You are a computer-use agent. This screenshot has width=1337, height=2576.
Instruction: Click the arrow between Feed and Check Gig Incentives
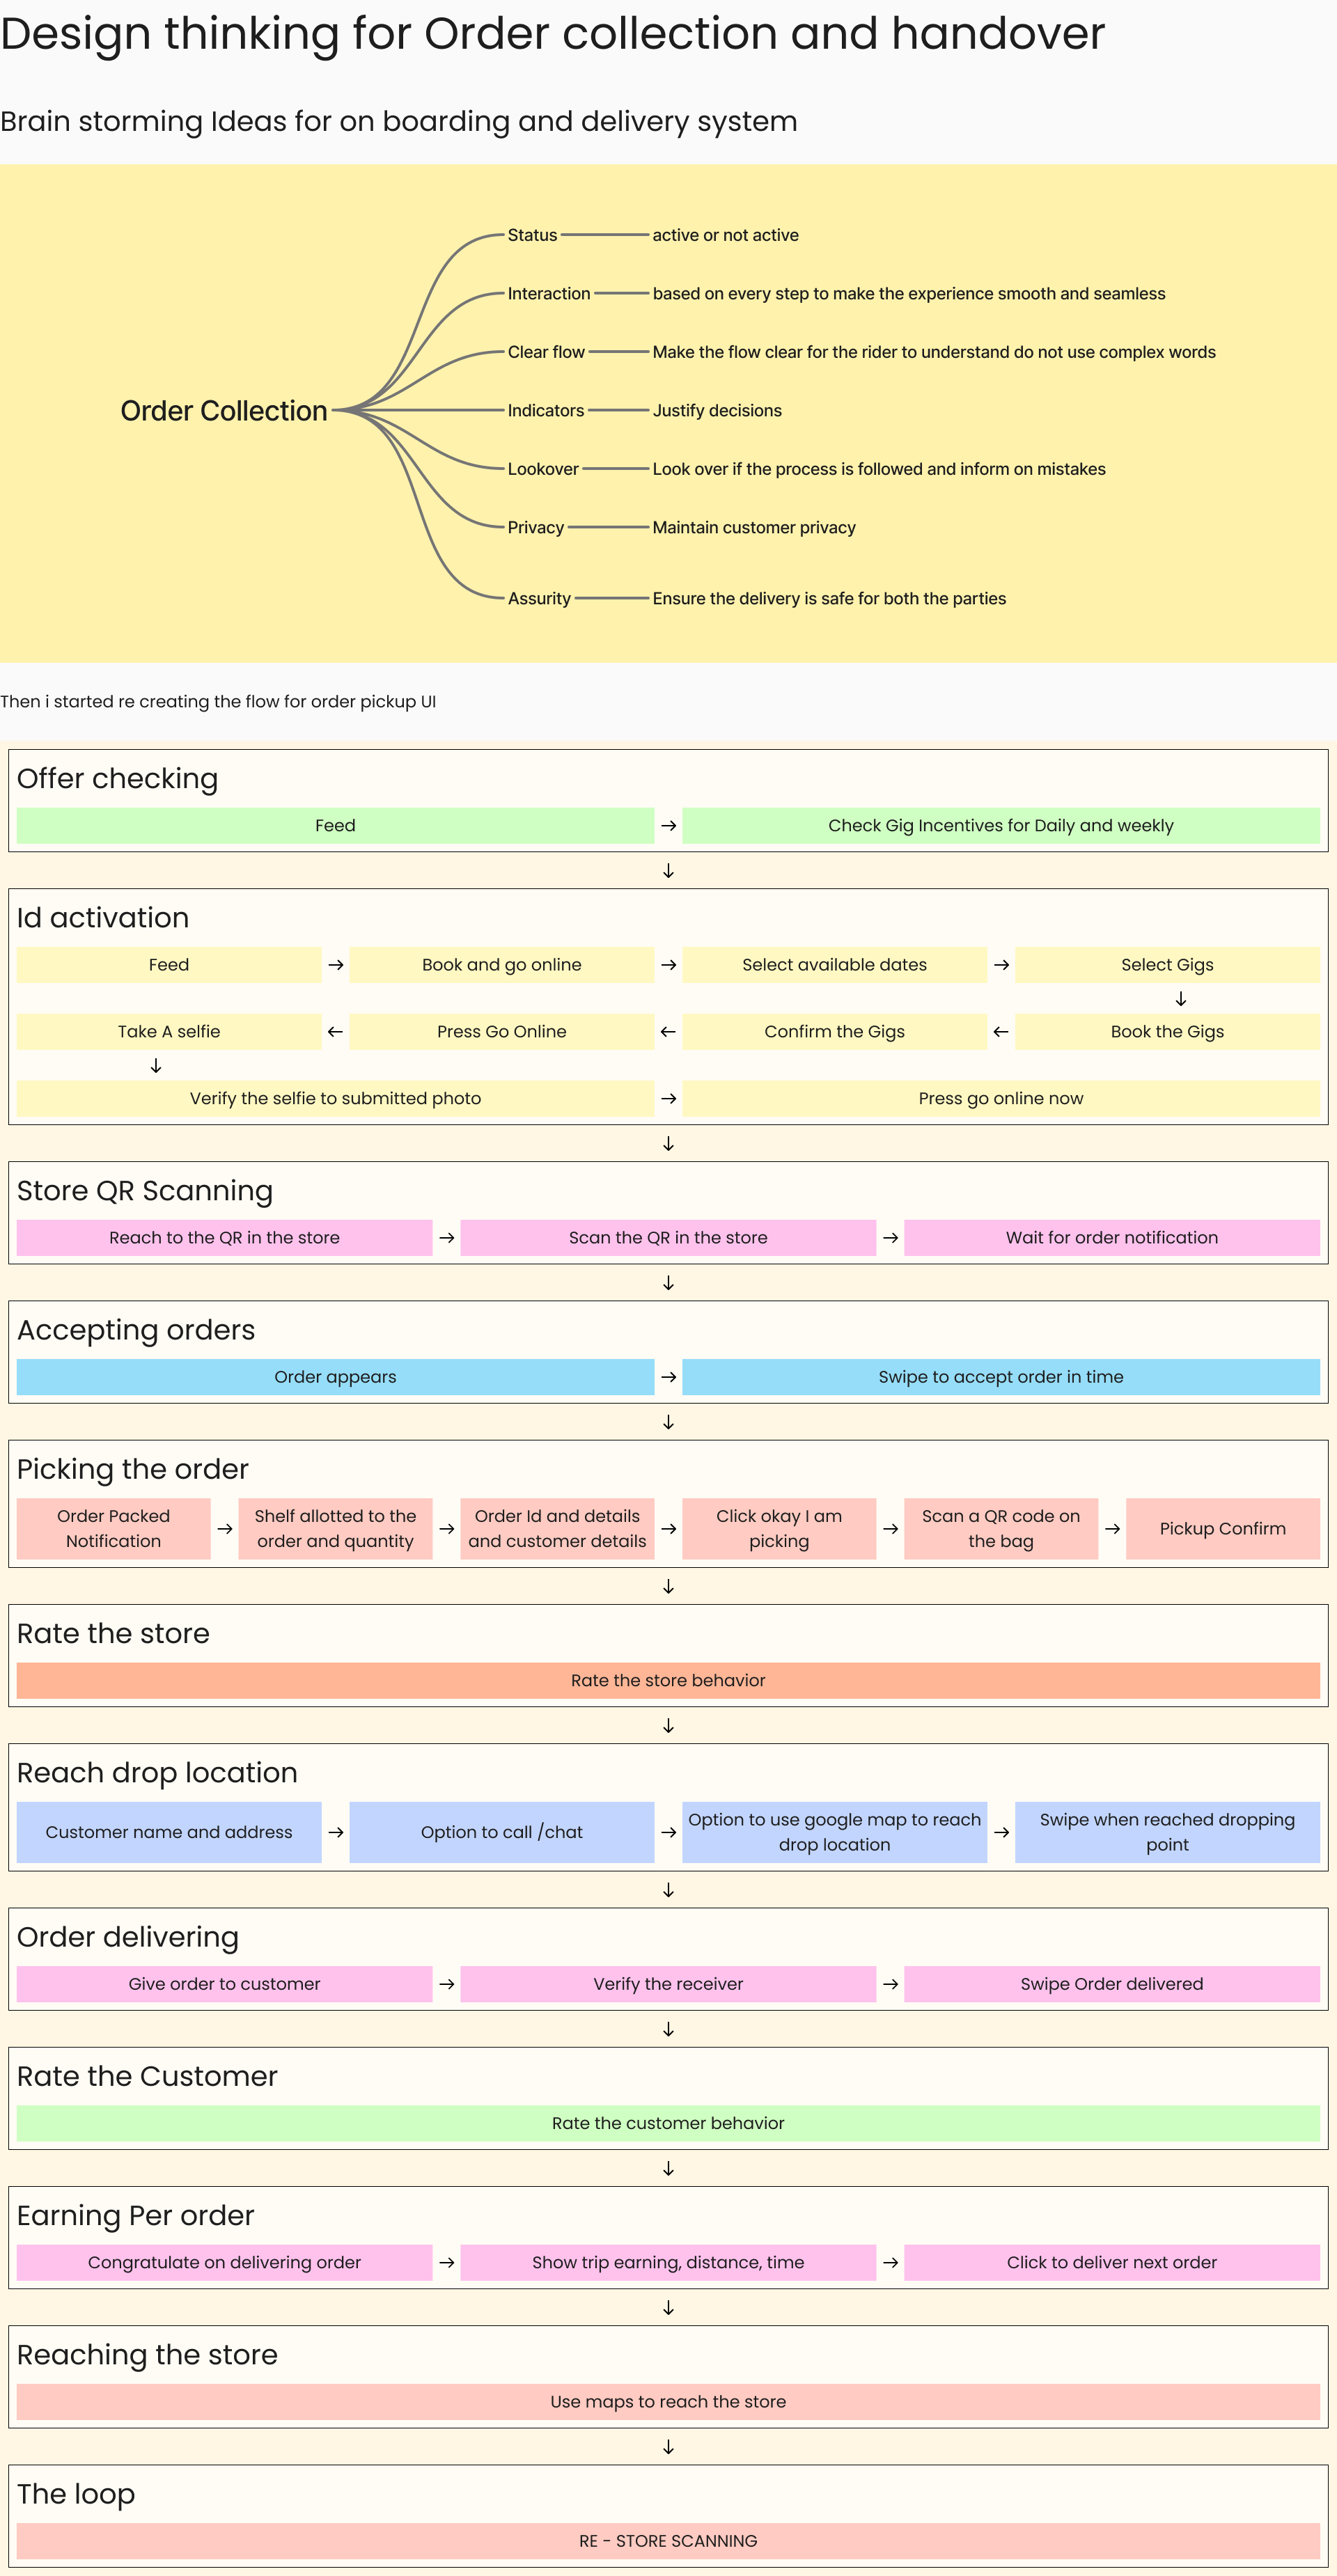(x=668, y=826)
